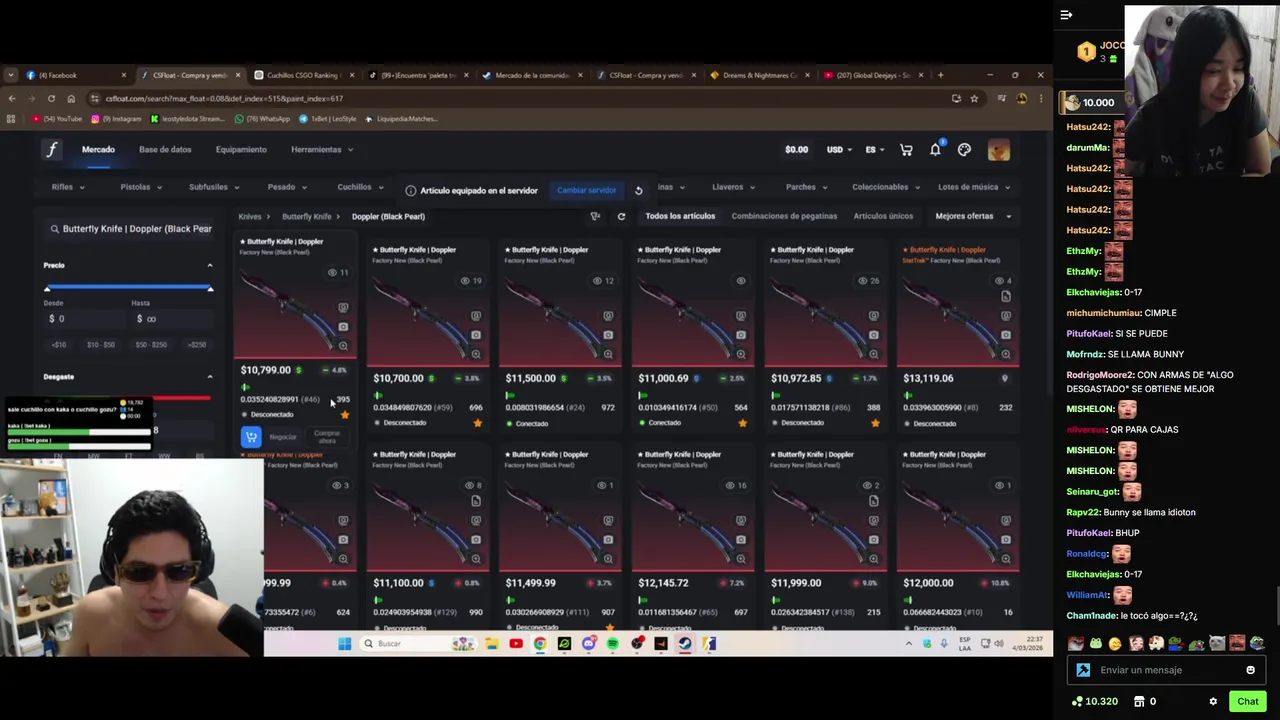The width and height of the screenshot is (1280, 720).
Task: Click the green Chat button
Action: (1247, 702)
